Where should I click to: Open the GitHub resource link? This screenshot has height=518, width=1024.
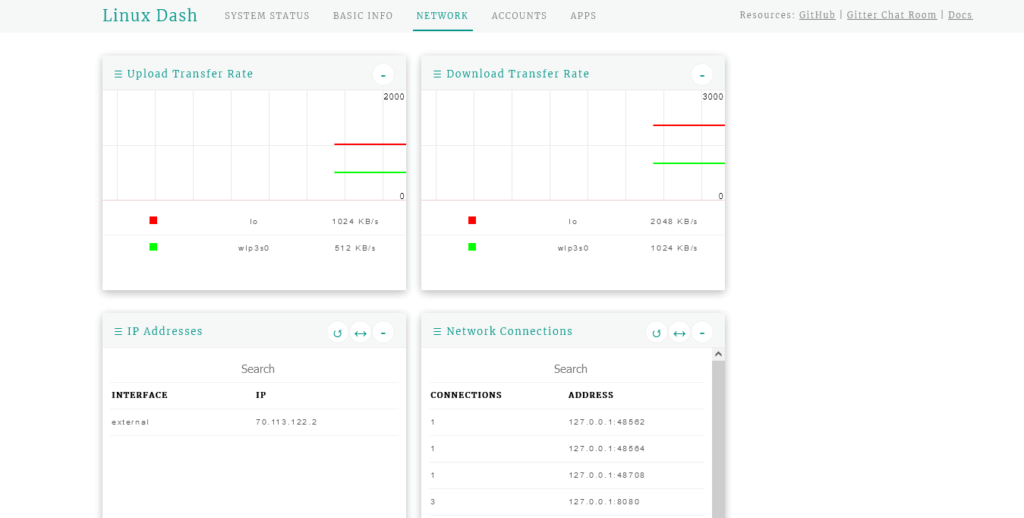817,15
